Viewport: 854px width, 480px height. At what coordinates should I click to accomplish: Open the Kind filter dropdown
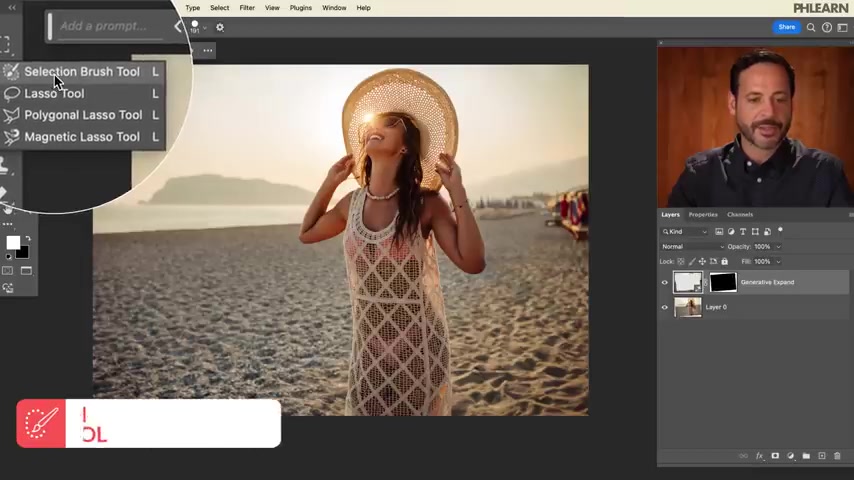click(685, 232)
